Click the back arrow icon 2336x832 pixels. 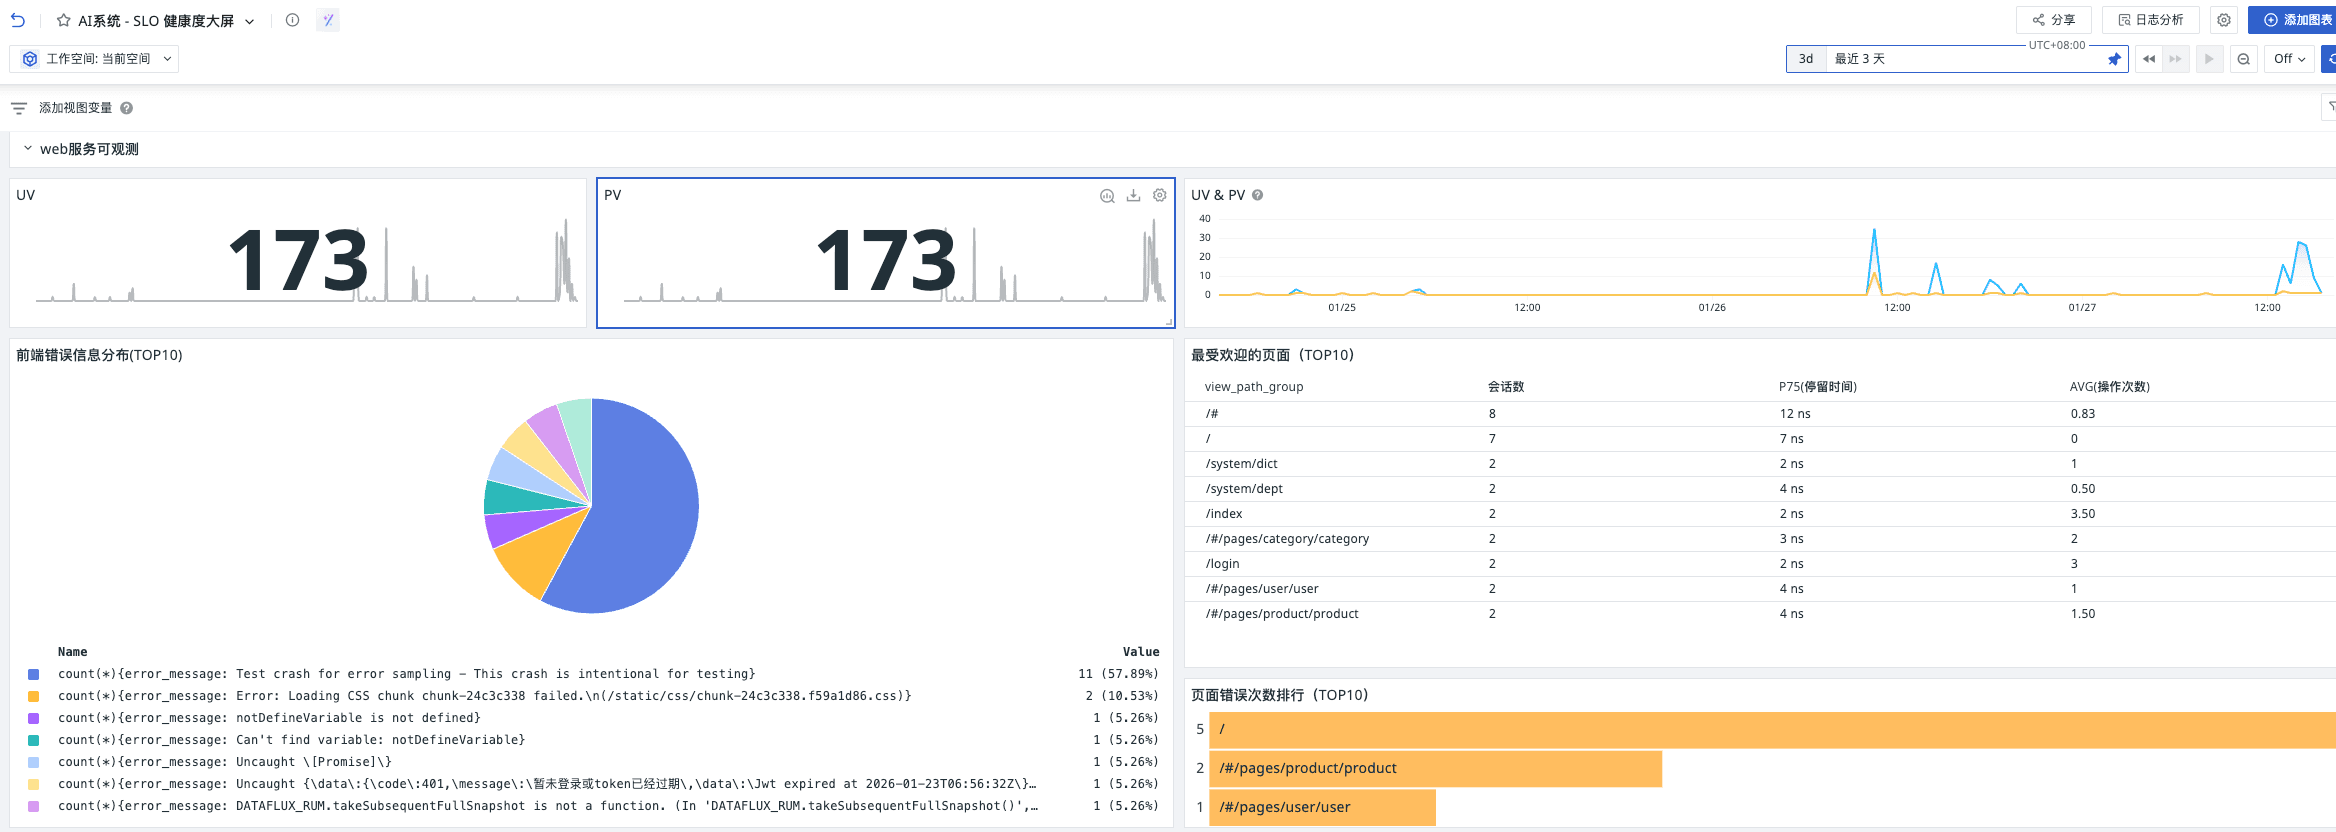click(x=18, y=20)
